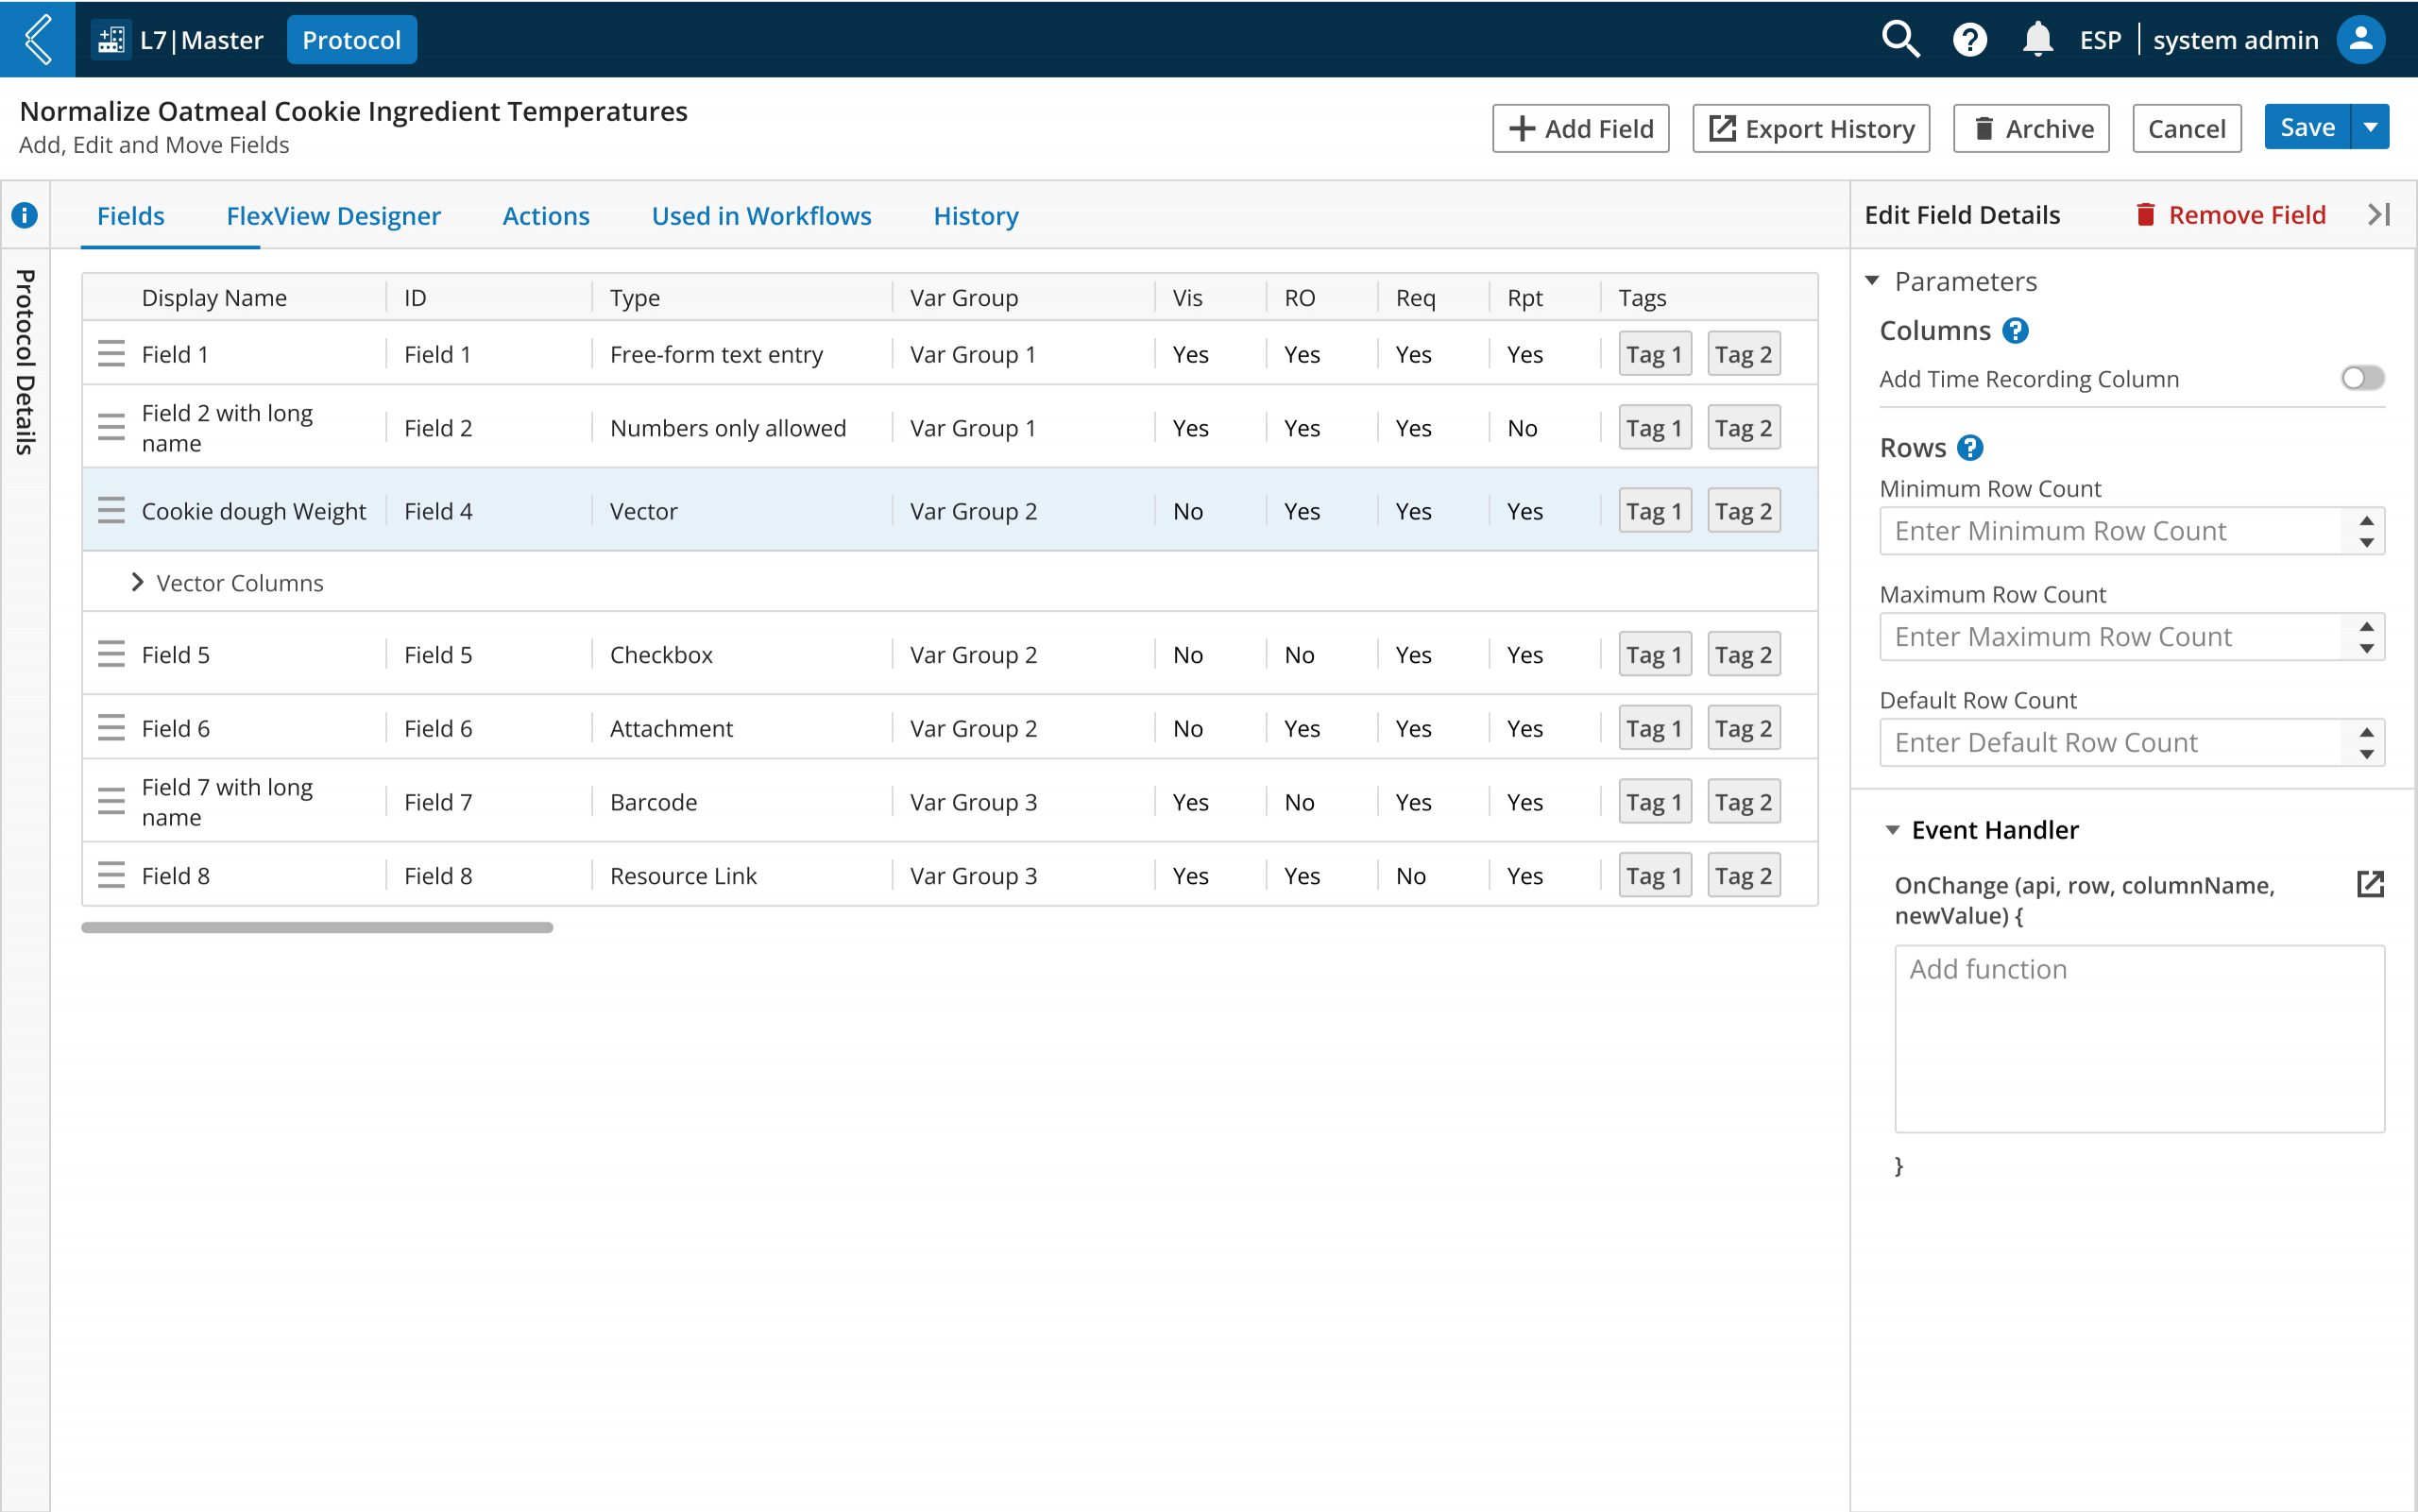The image size is (2418, 1512).
Task: Open the OnChange handler in the external editor
Action: click(2370, 884)
